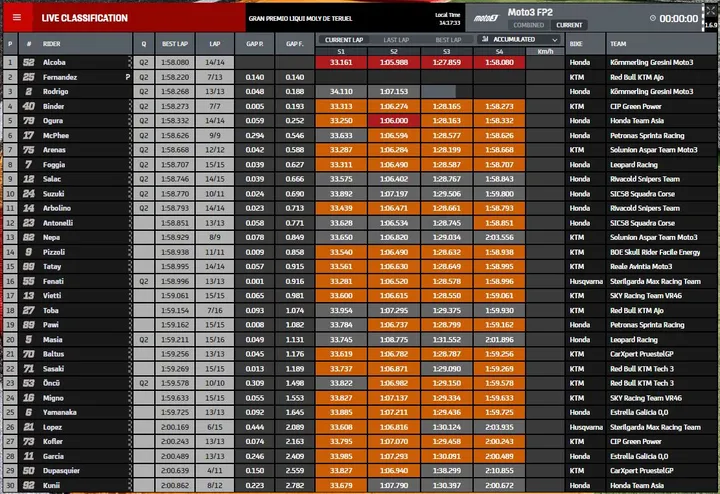Select the BEST LAP sector view
Image resolution: width=720 pixels, height=494 pixels.
[x=448, y=40]
